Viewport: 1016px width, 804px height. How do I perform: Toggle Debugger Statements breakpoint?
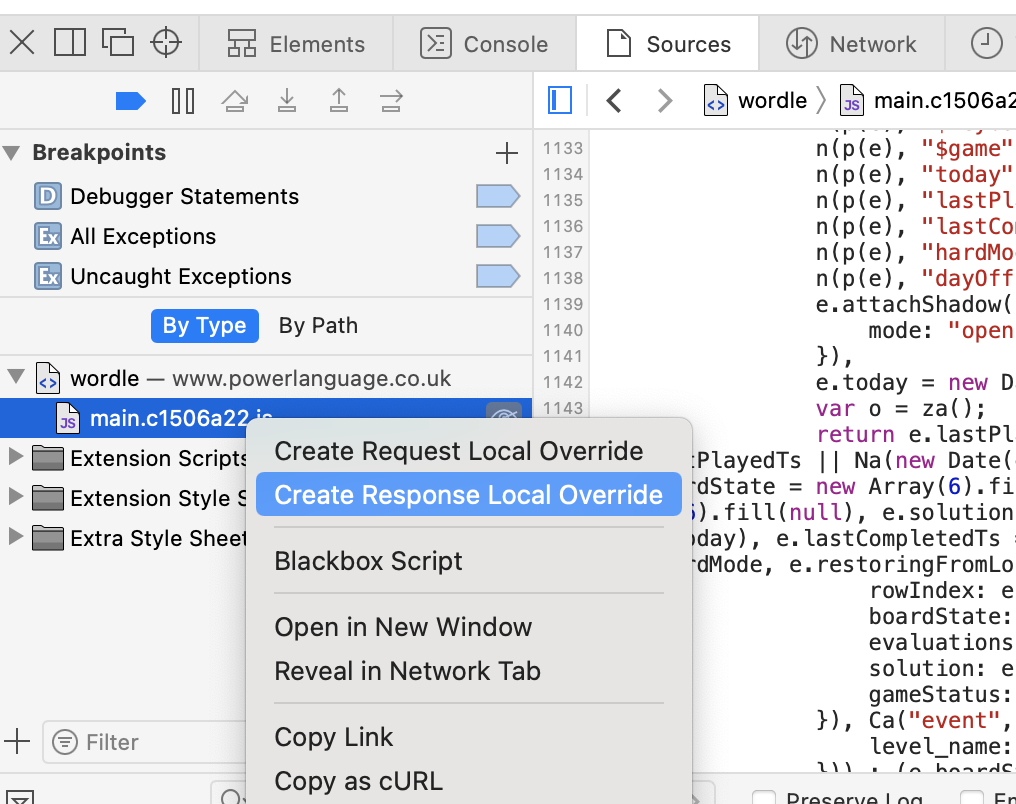coord(498,196)
